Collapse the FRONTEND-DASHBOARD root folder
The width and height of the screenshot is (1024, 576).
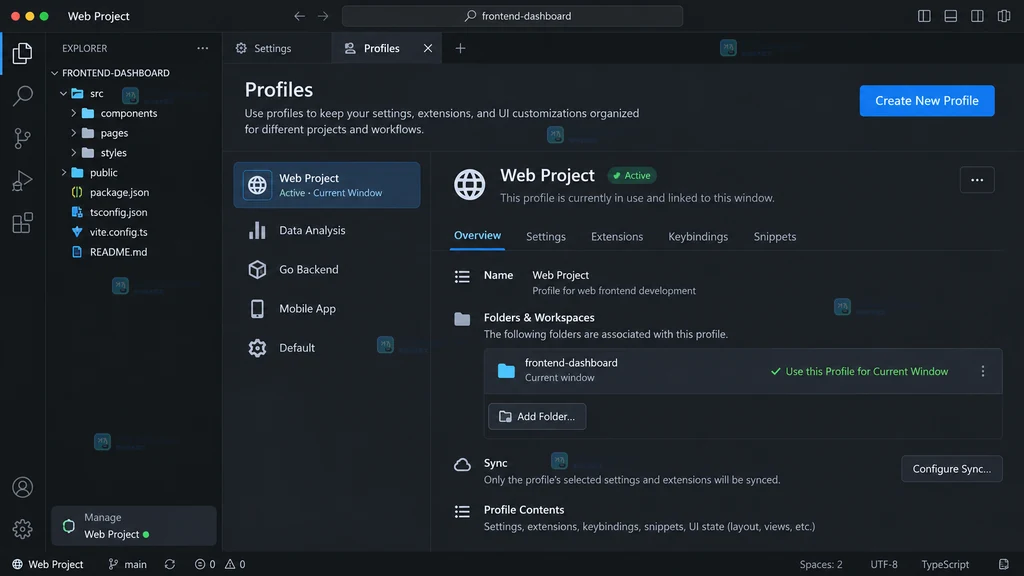click(x=55, y=73)
